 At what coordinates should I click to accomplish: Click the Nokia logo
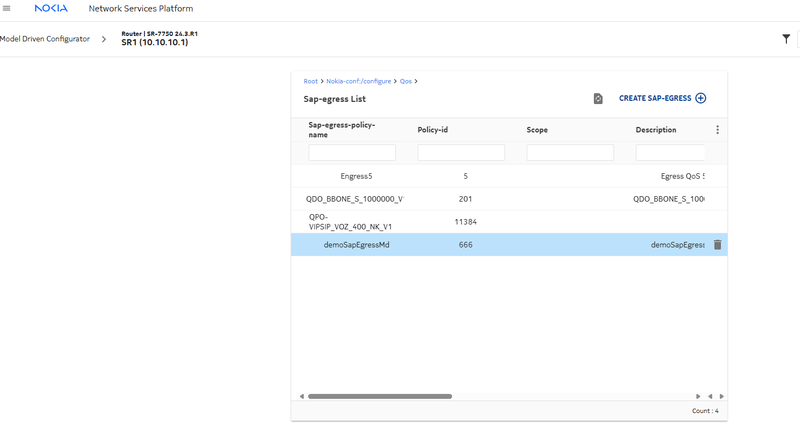click(50, 9)
